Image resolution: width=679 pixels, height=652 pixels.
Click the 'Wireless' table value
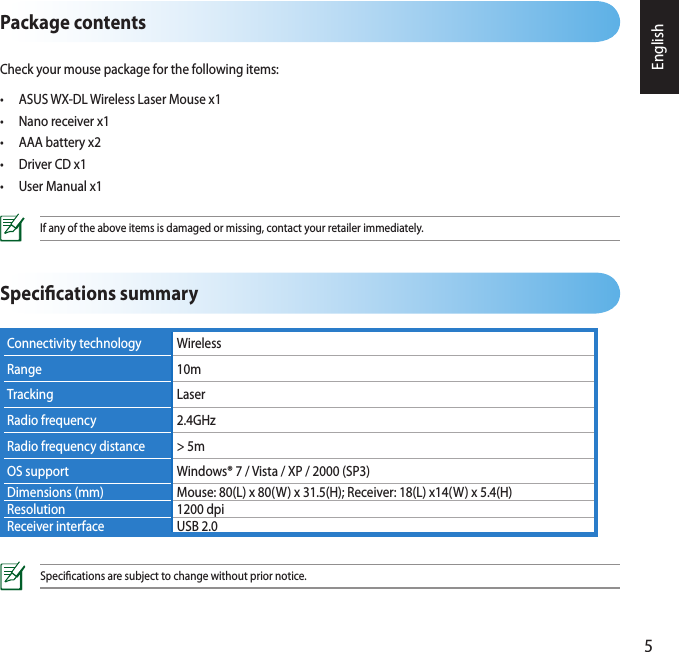pyautogui.click(x=199, y=343)
